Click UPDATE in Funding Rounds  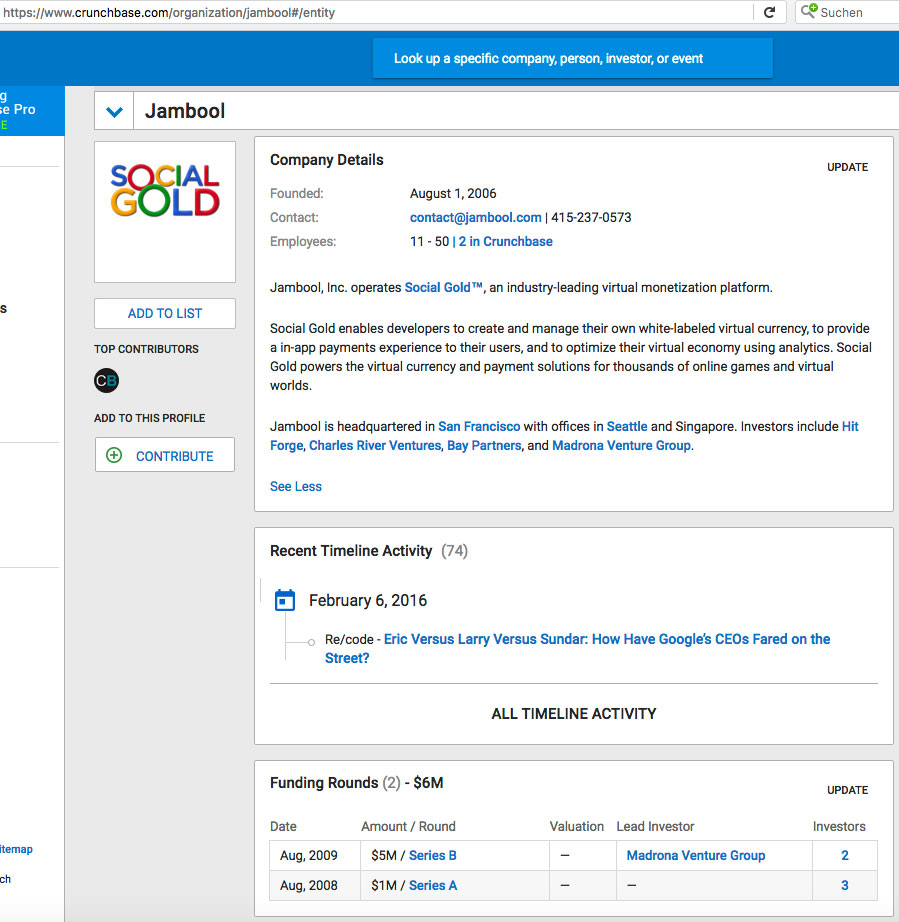(847, 790)
